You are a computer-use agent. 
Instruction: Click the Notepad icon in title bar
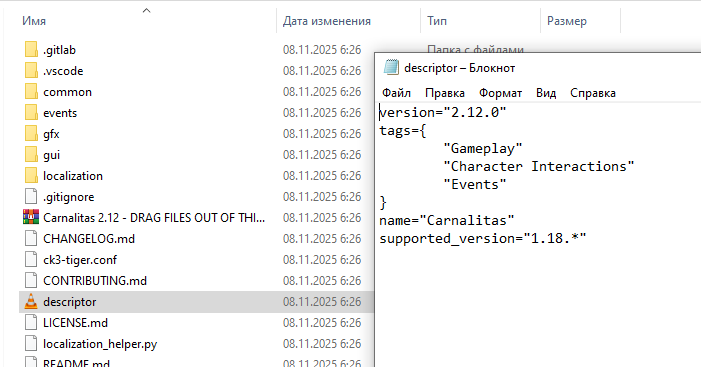[391, 67]
